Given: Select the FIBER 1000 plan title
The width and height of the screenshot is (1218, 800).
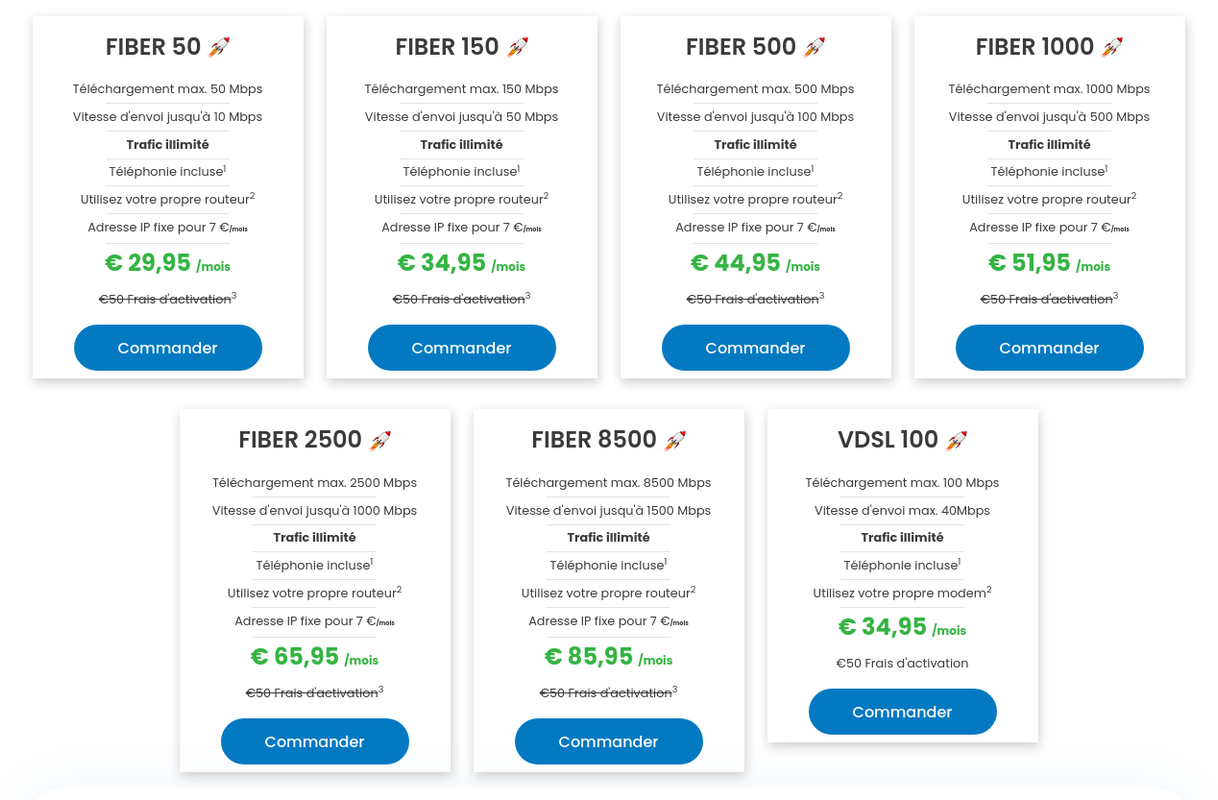Looking at the screenshot, I should click(x=1035, y=47).
